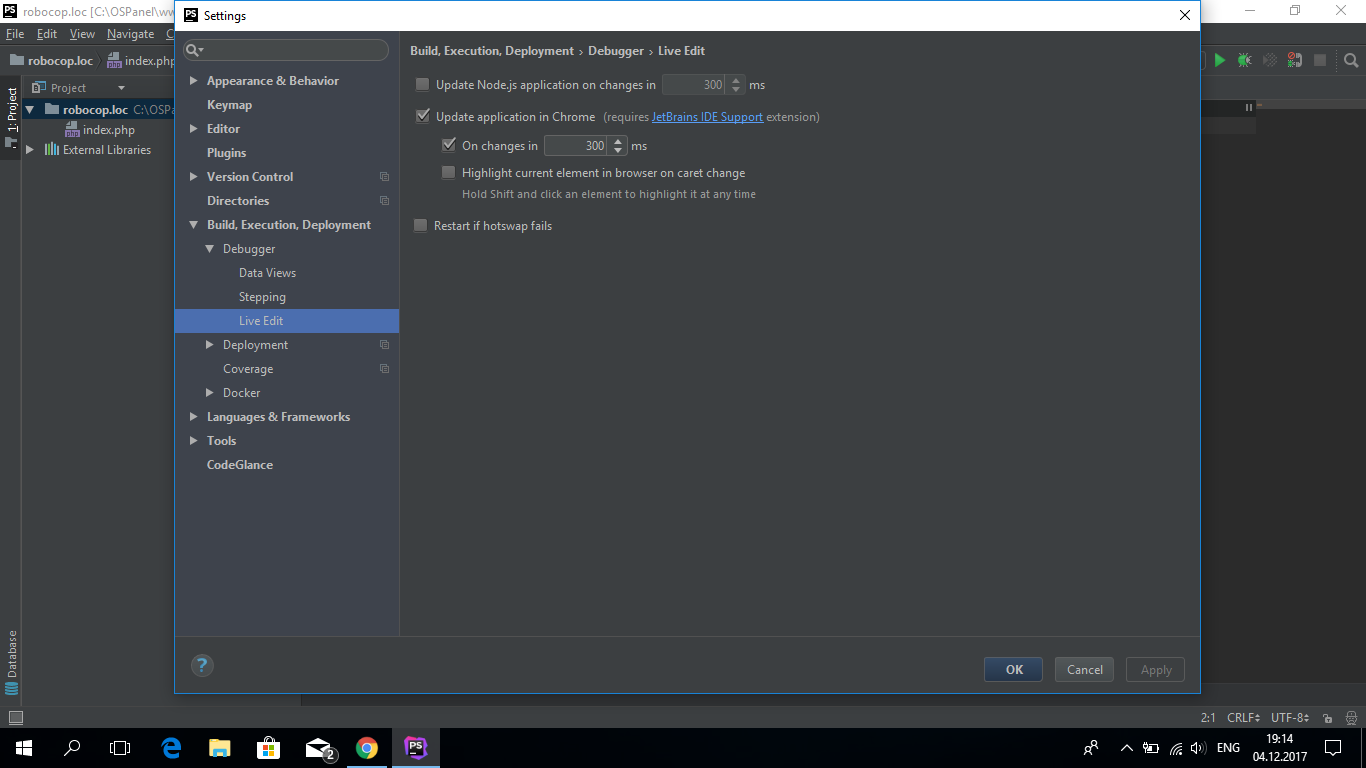Enable Update Node.js application on changes

point(422,85)
